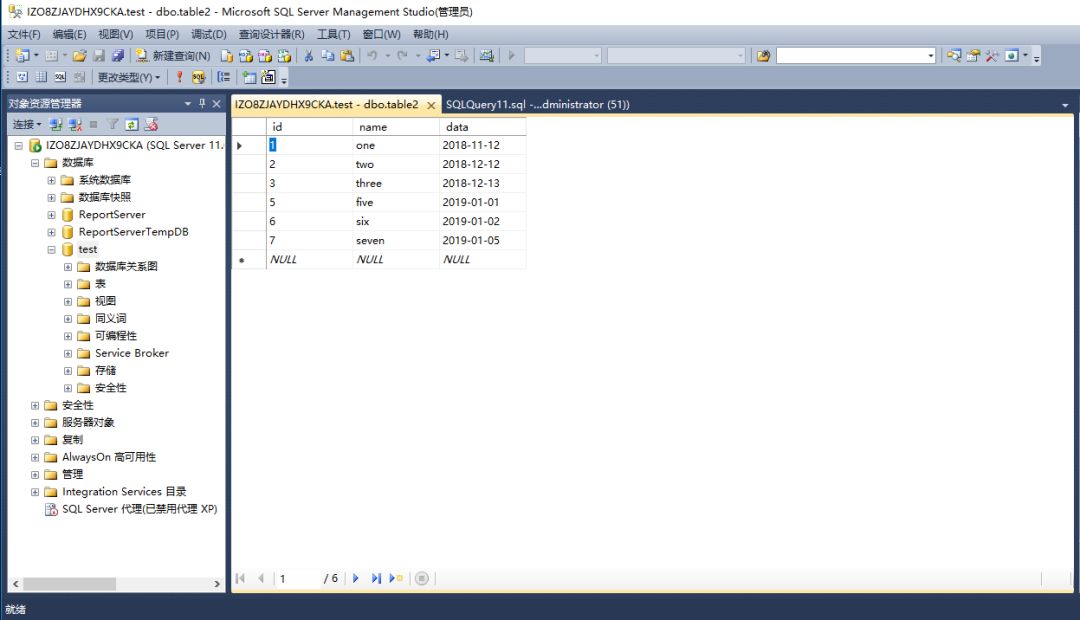
Task: Switch to the SQLQuery11.sql tab
Action: (537, 105)
